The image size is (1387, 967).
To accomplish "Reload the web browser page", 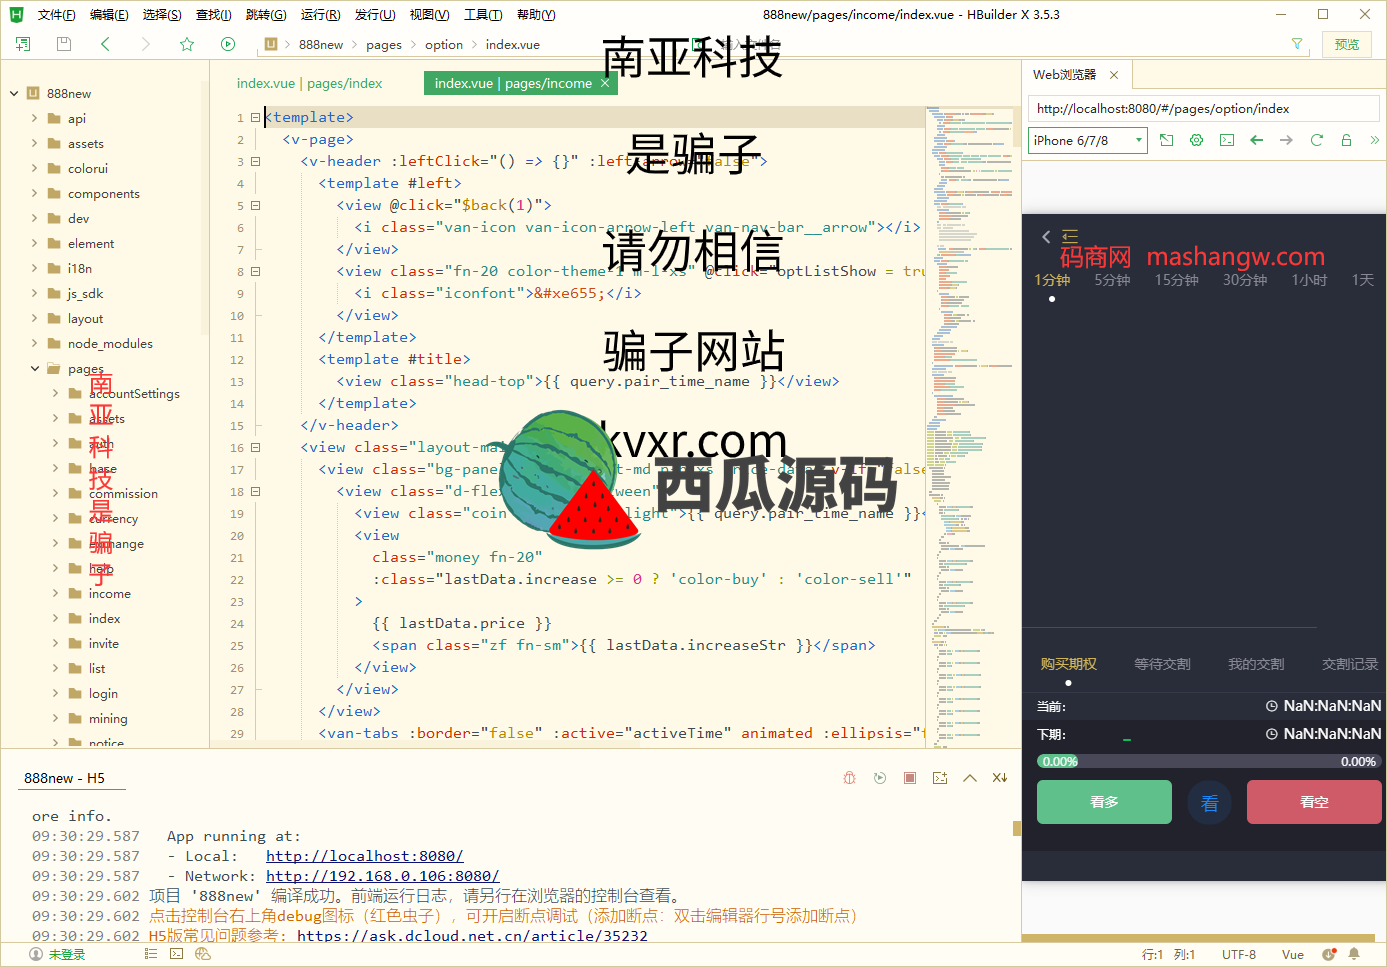I will click(x=1317, y=140).
